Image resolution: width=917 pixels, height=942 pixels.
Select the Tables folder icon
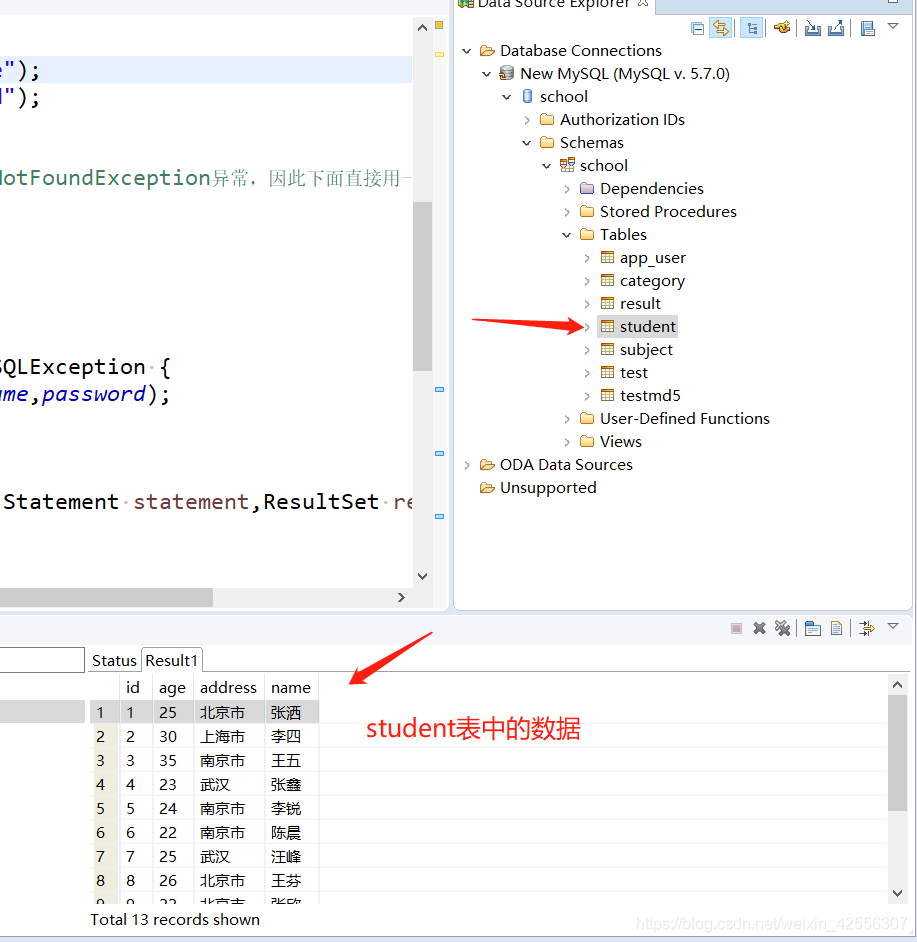[587, 234]
